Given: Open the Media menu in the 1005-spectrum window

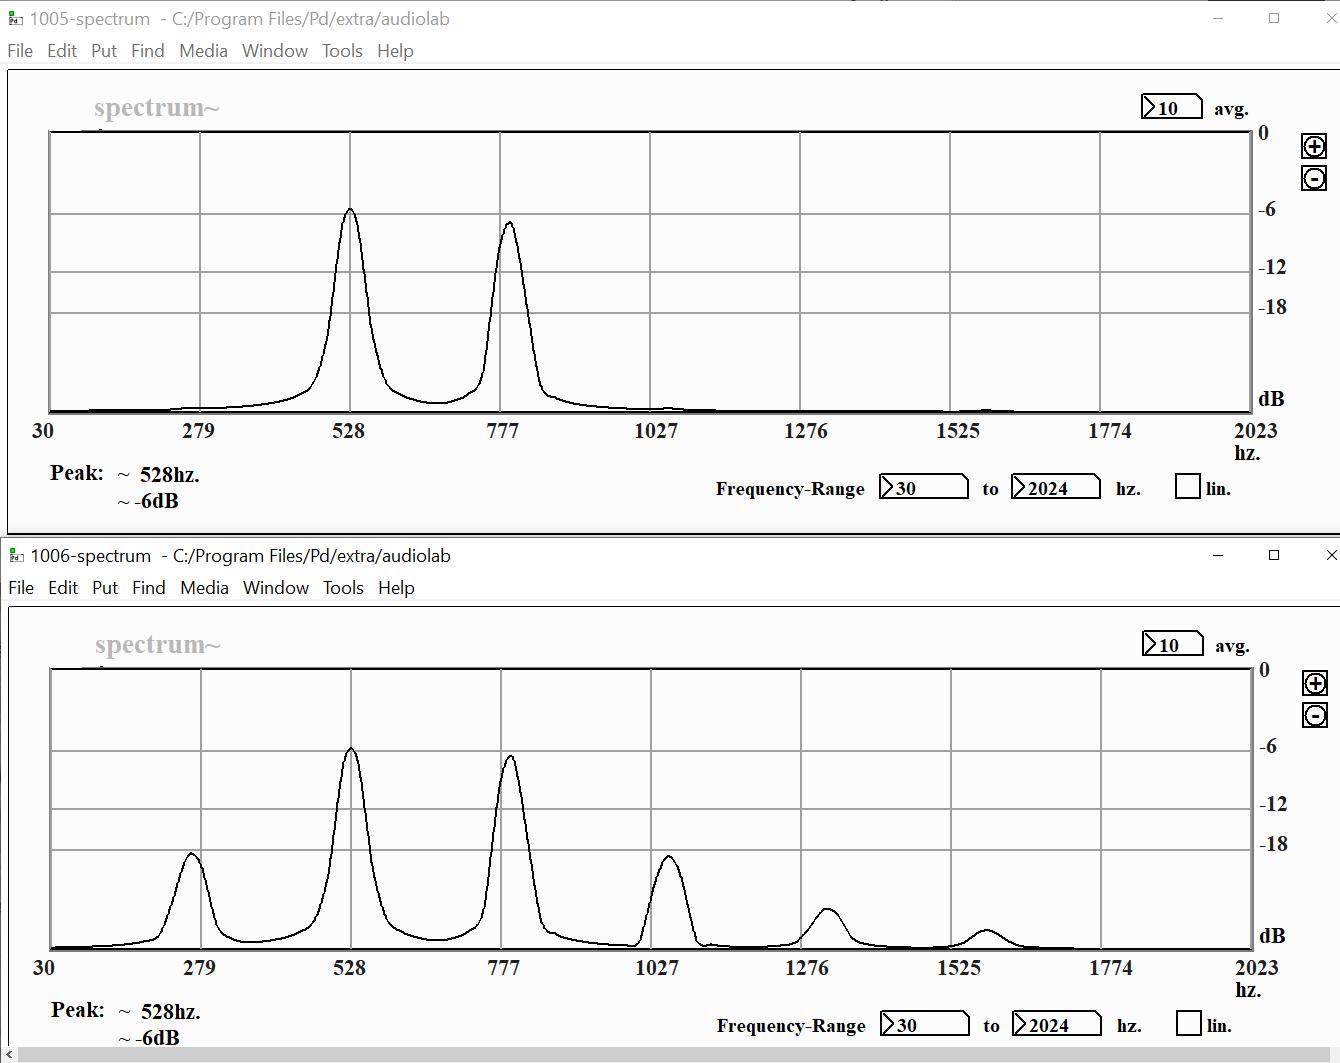Looking at the screenshot, I should (x=203, y=51).
